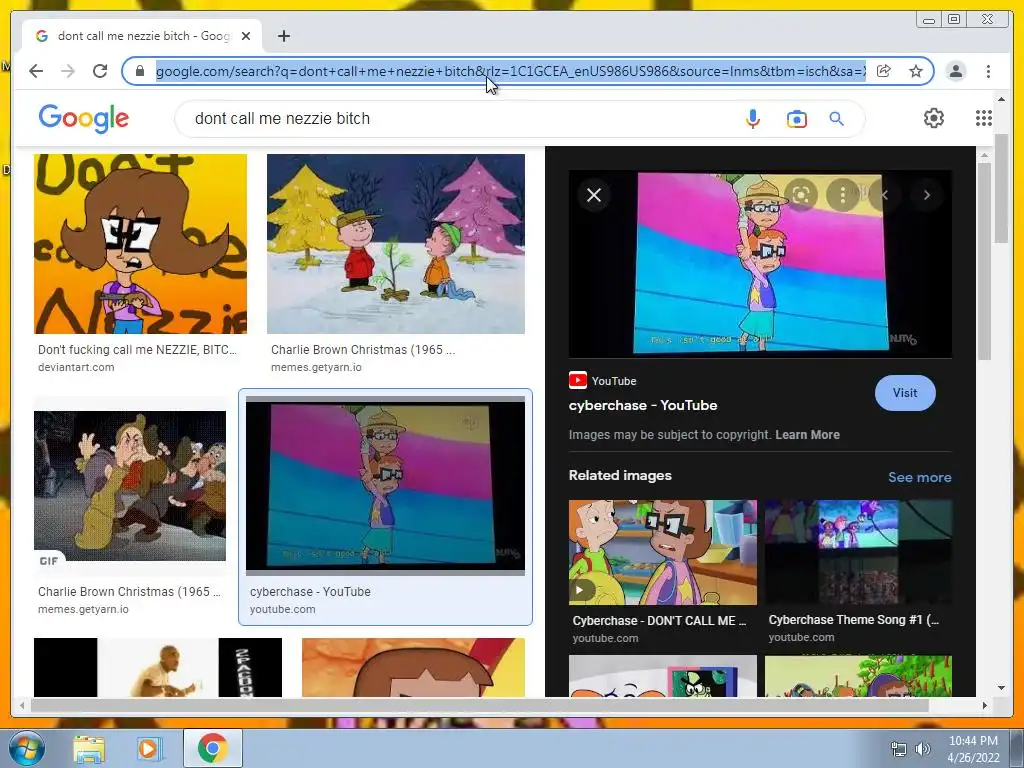Open Chrome three-dot menu
This screenshot has width=1024, height=768.
(x=988, y=71)
